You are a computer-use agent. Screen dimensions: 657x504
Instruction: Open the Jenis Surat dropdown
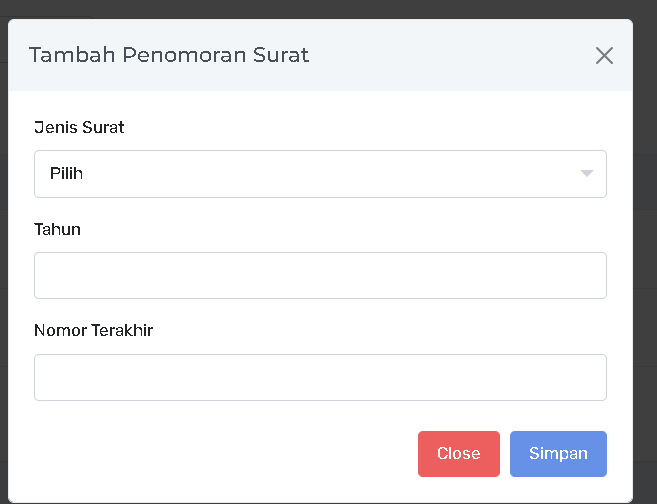pos(320,174)
